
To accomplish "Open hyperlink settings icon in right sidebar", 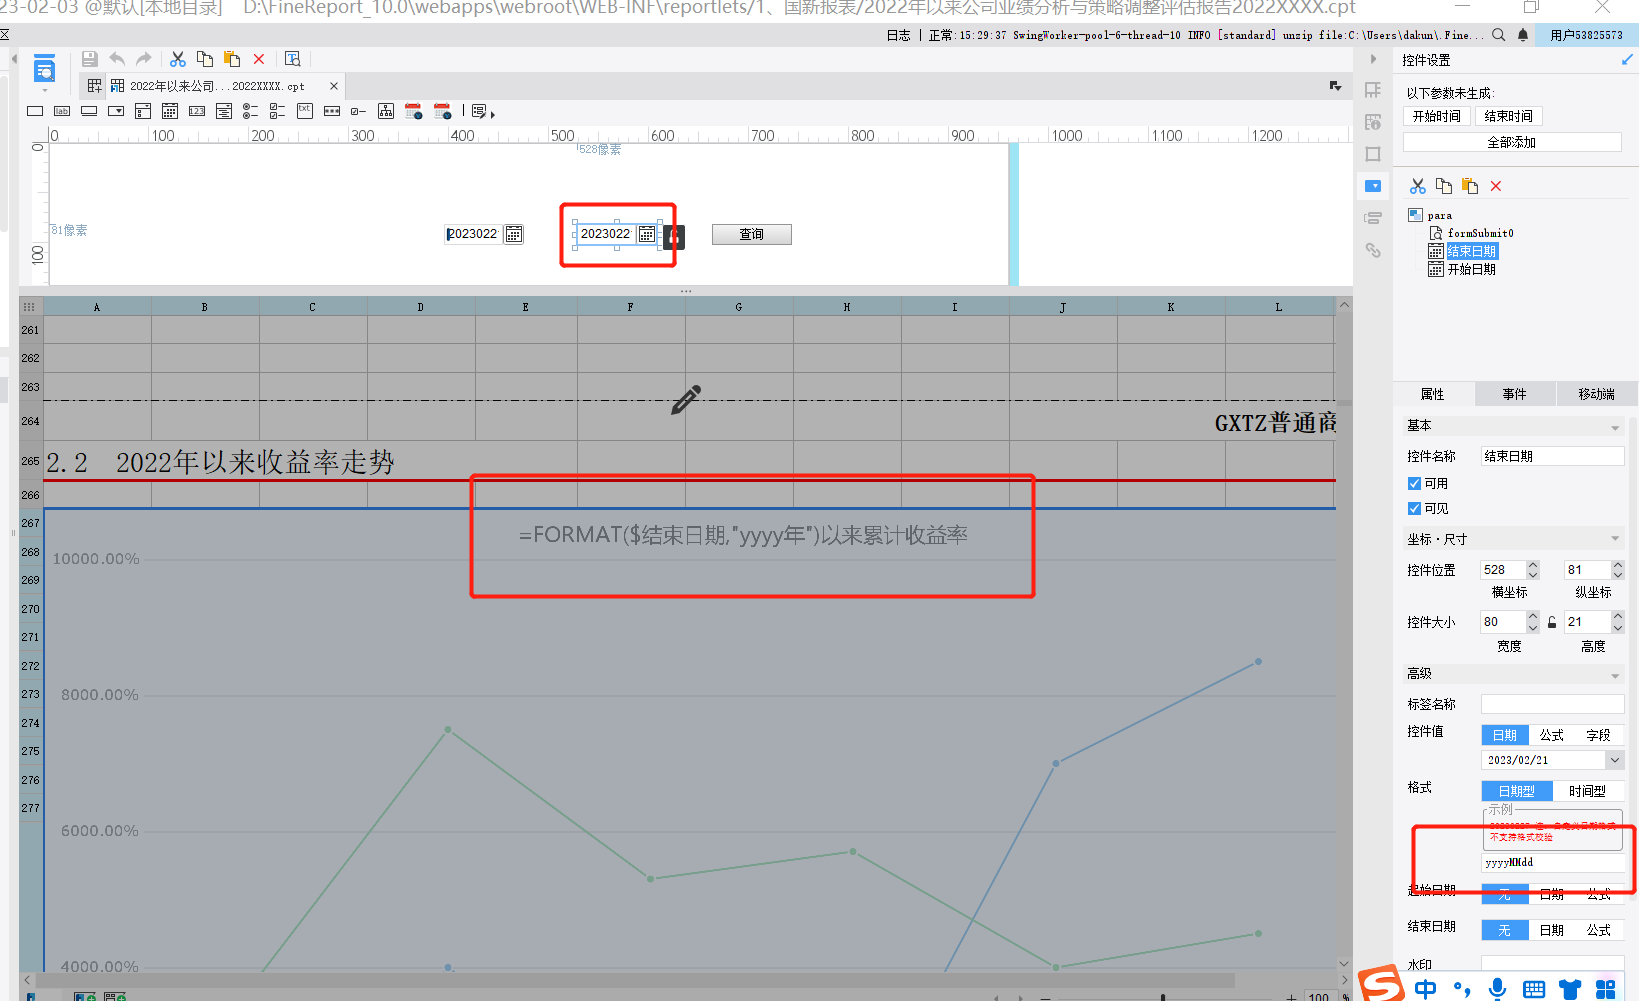I will click(x=1373, y=250).
